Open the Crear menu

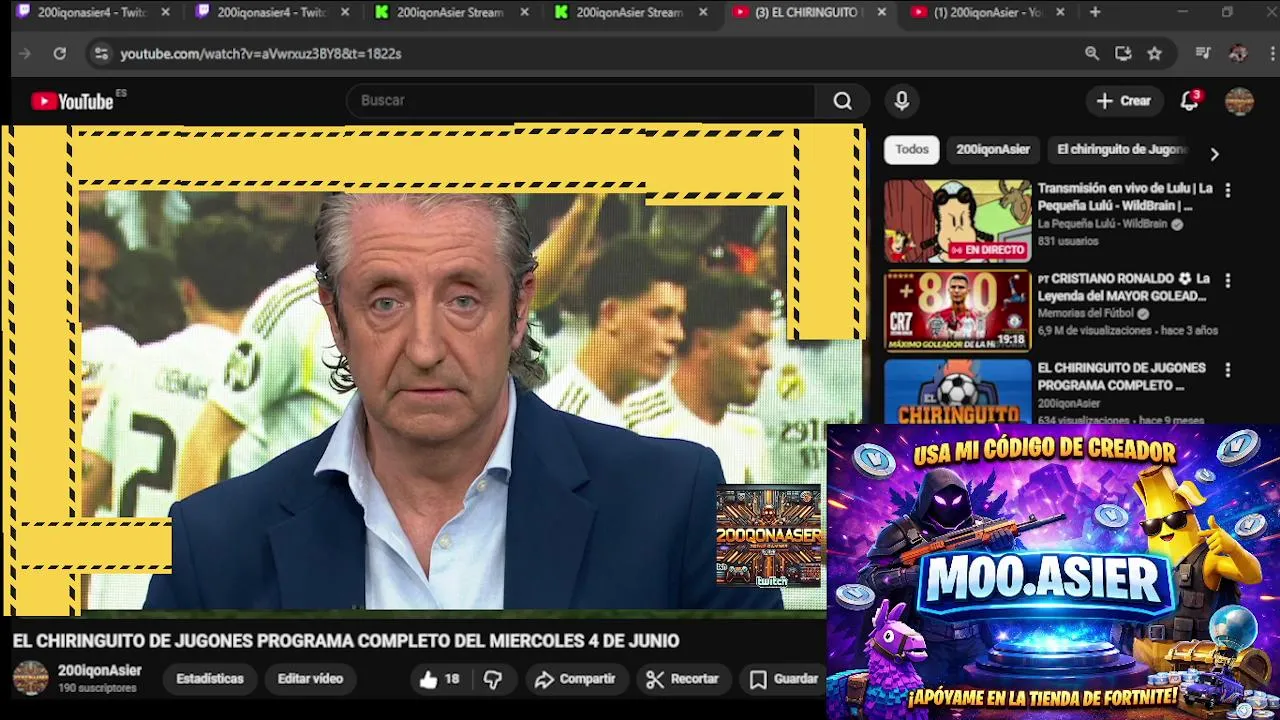(x=1124, y=100)
